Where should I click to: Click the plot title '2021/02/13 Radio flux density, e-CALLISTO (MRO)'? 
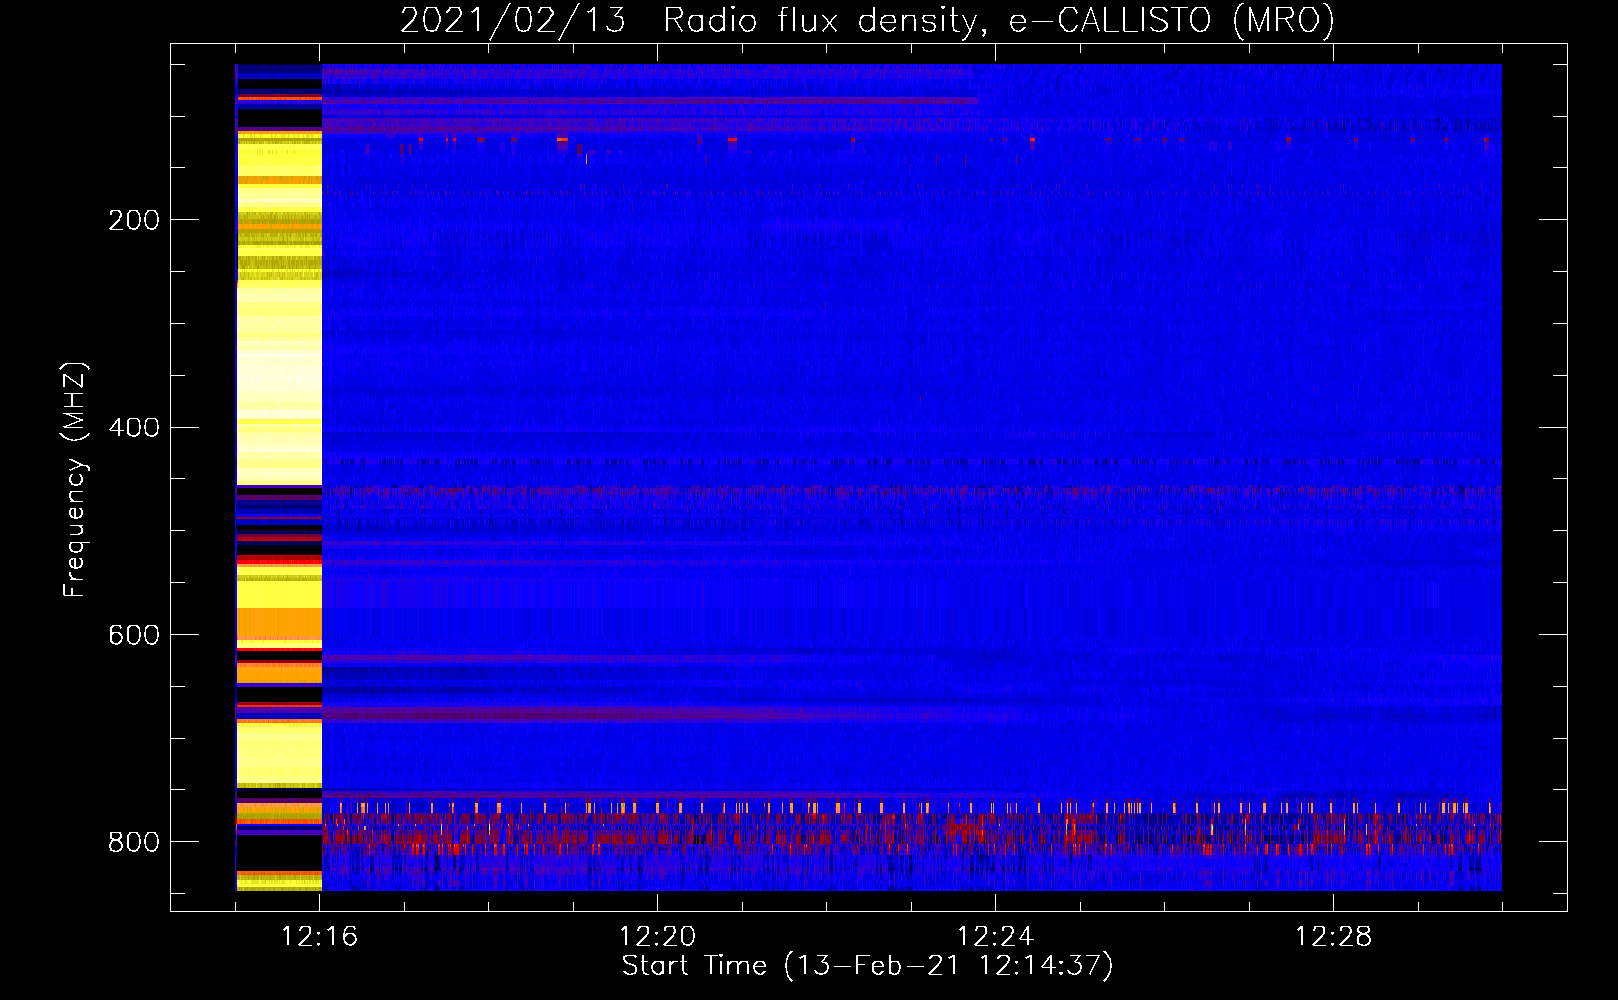click(867, 20)
